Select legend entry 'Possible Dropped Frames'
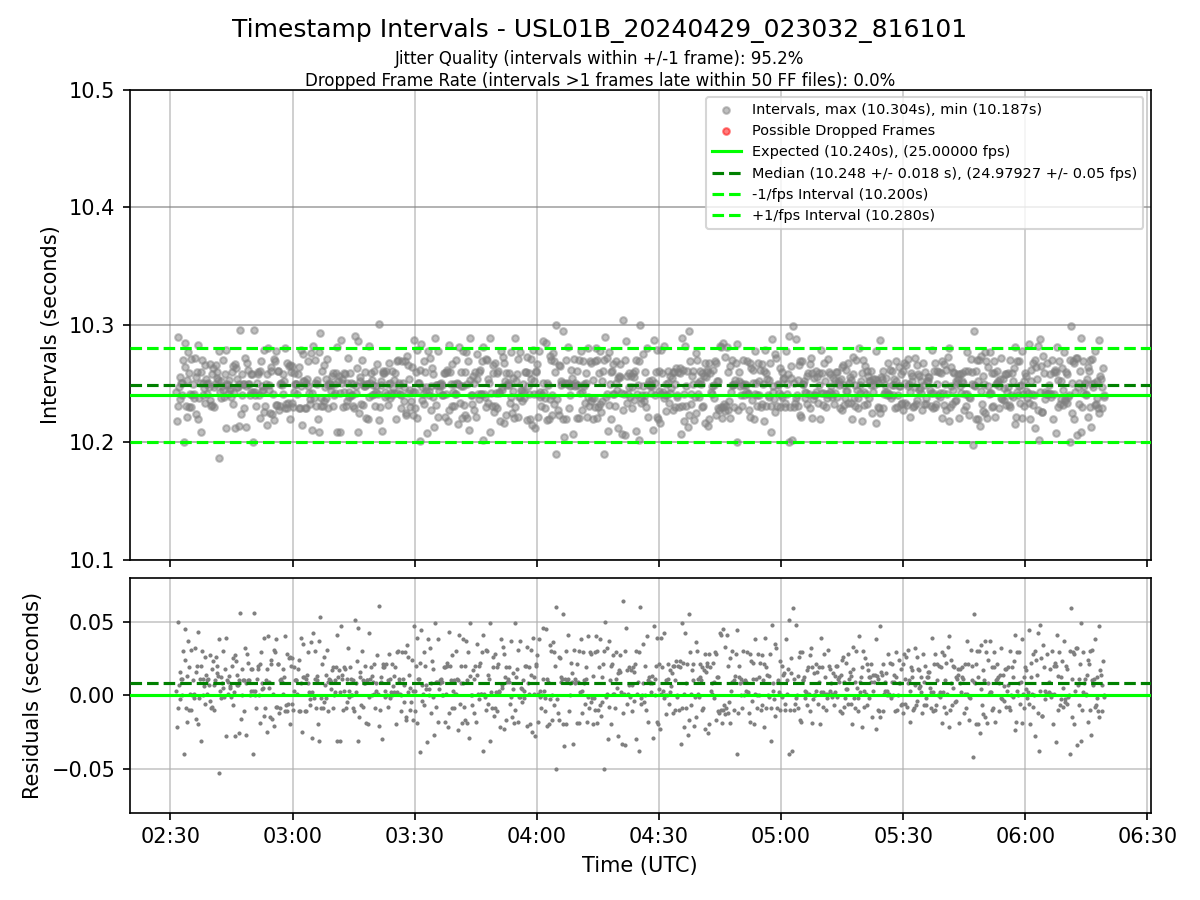The height and width of the screenshot is (900, 1200). (843, 130)
